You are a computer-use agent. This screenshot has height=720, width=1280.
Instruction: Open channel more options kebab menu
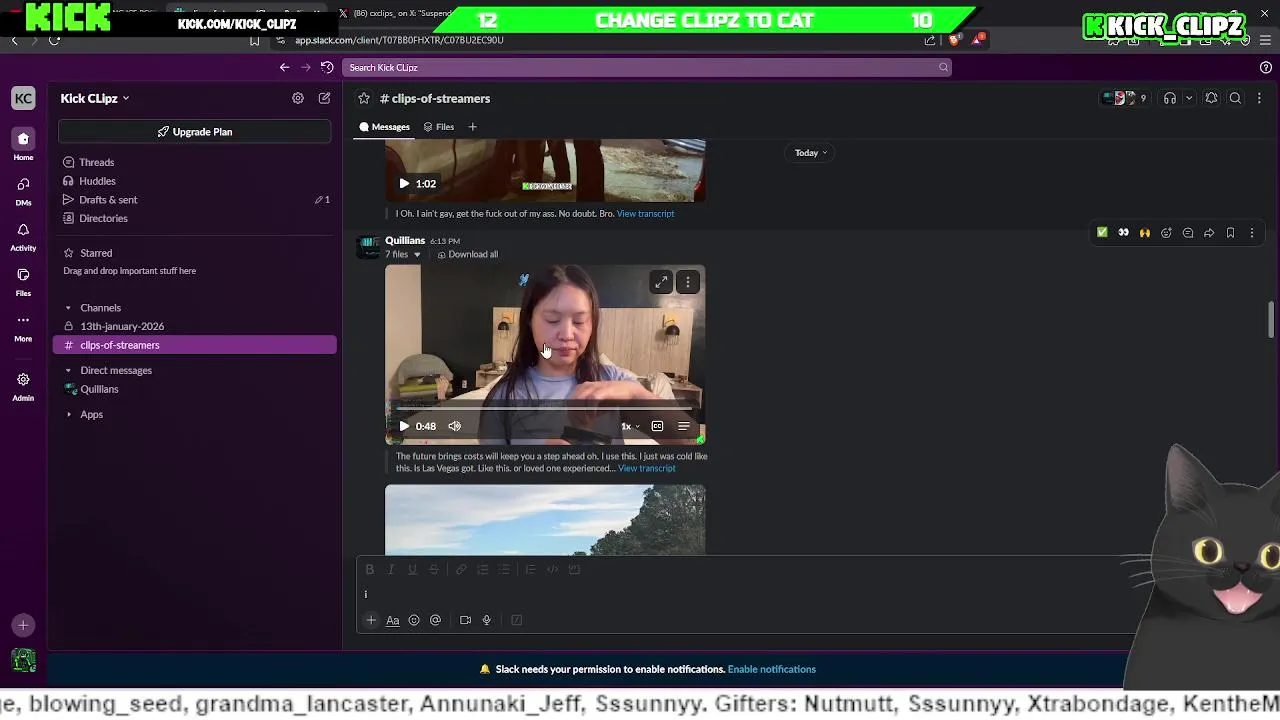point(1259,98)
